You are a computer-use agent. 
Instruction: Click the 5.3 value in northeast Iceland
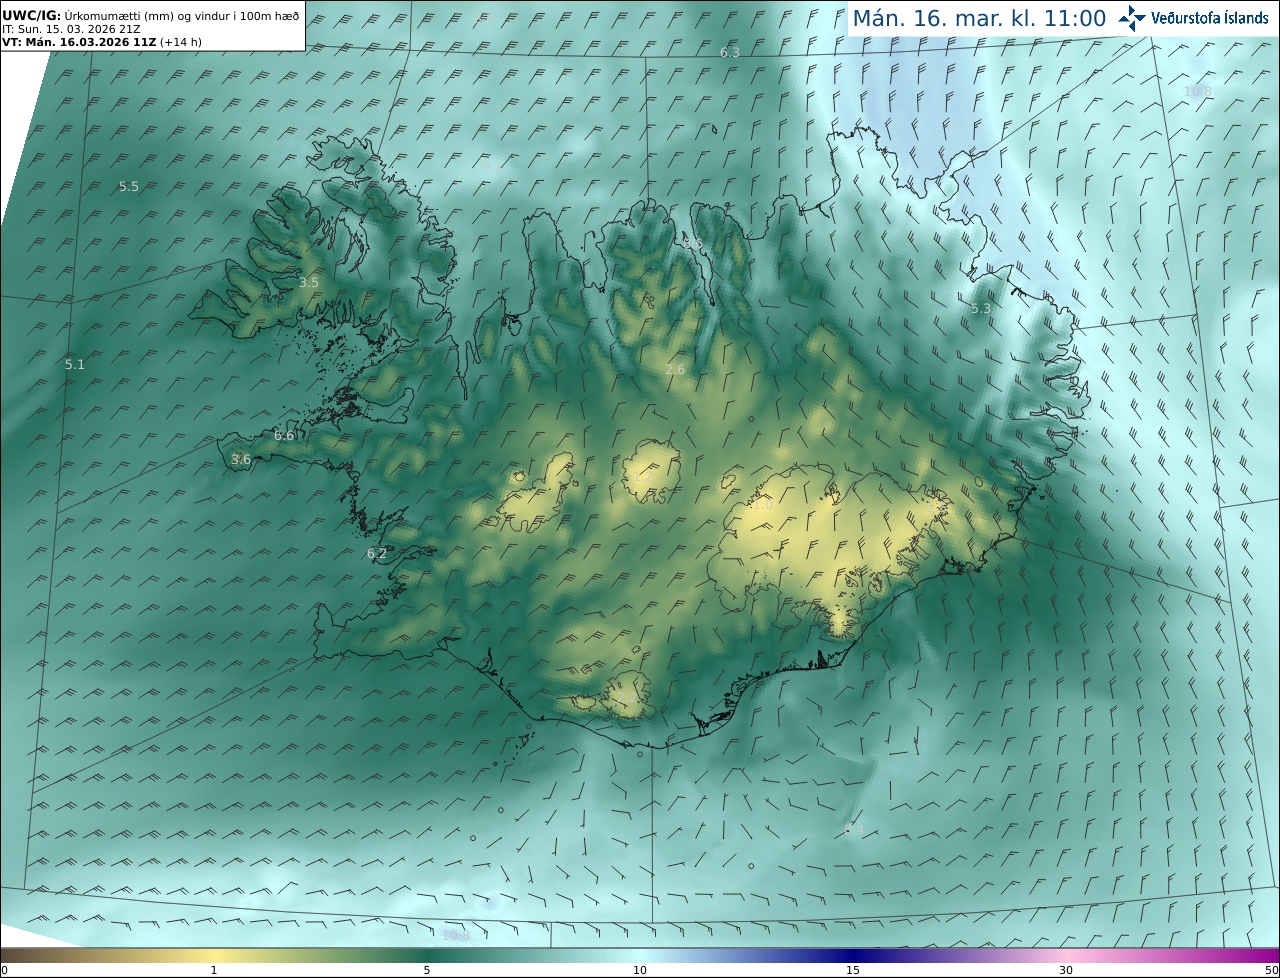(x=981, y=309)
